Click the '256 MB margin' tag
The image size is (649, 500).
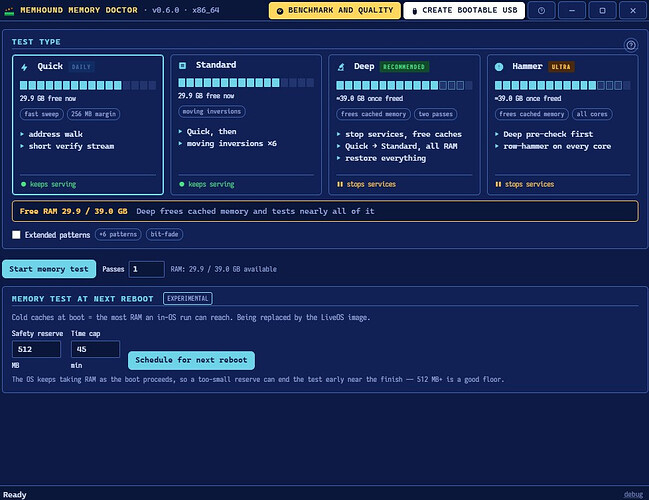pos(94,114)
